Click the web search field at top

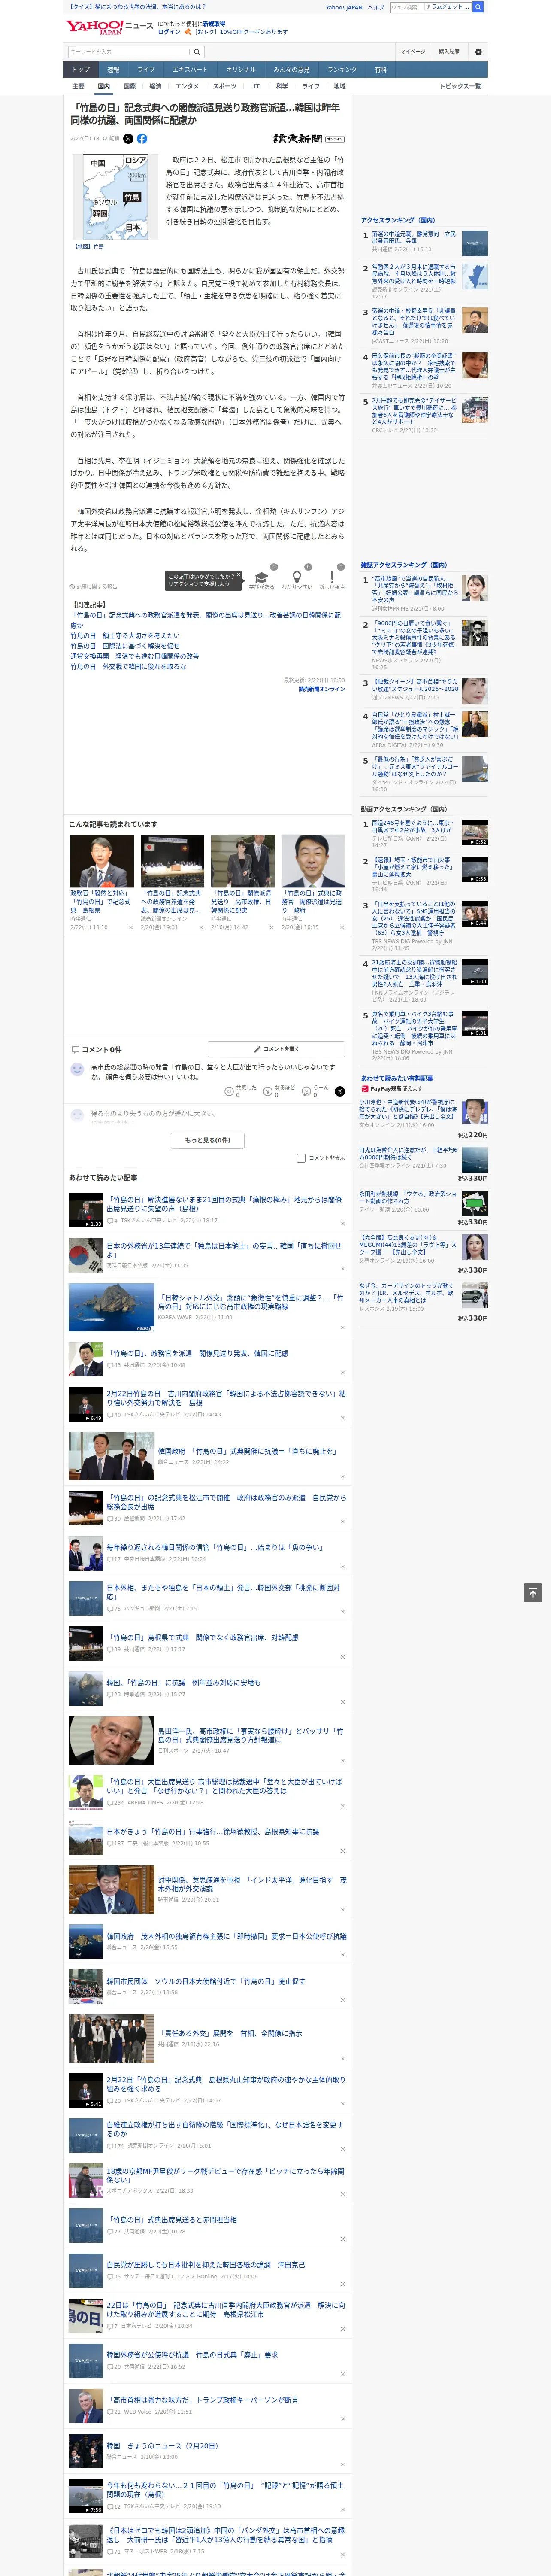pos(430,7)
